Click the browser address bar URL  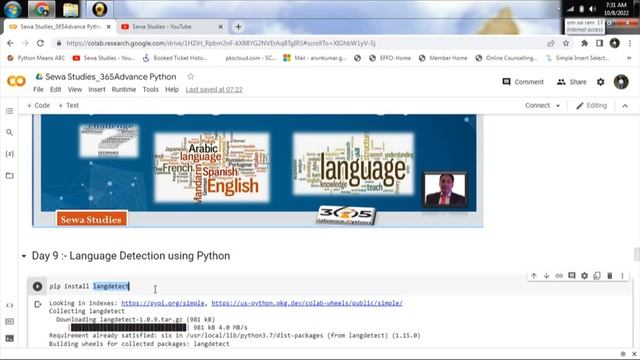click(221, 43)
